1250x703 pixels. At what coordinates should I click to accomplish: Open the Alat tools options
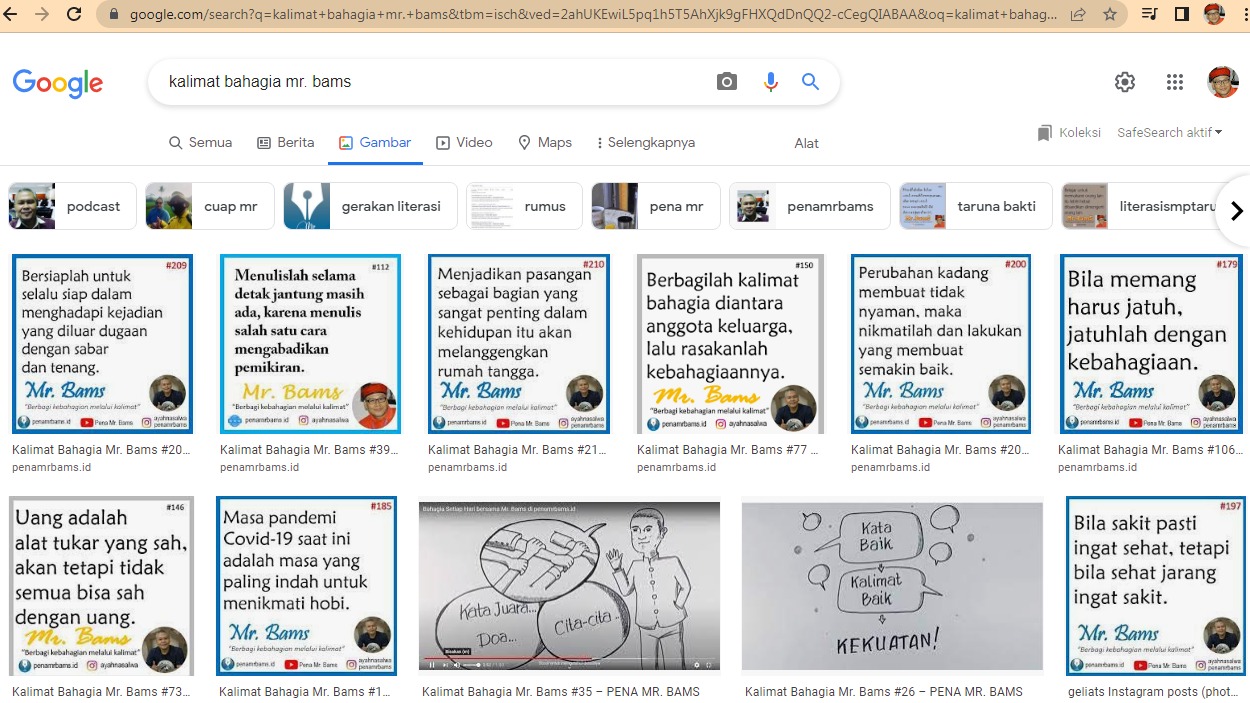(807, 143)
